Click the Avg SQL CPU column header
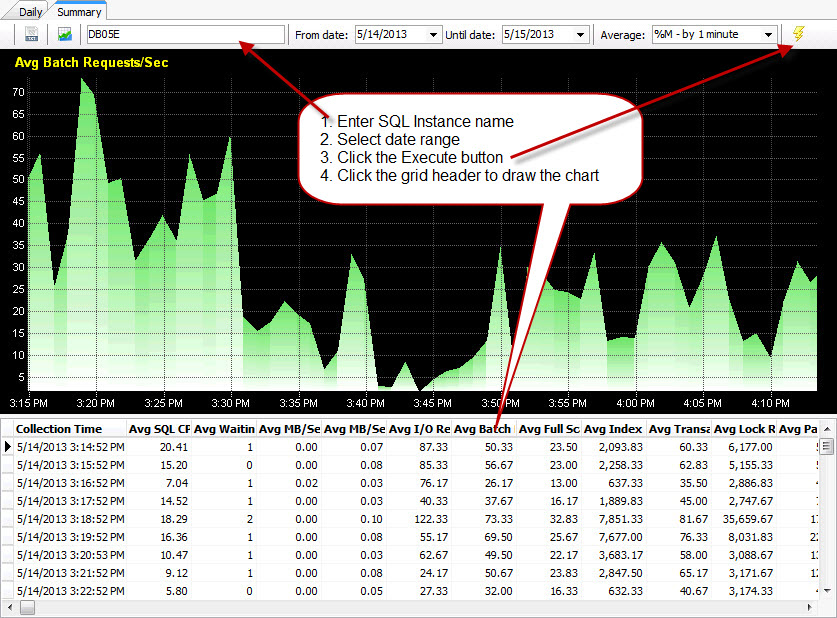Screen dimensions: 837x618 pos(158,429)
